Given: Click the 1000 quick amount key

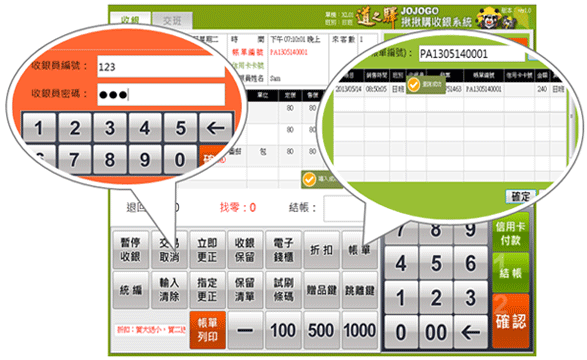Looking at the screenshot, I should 359,330.
